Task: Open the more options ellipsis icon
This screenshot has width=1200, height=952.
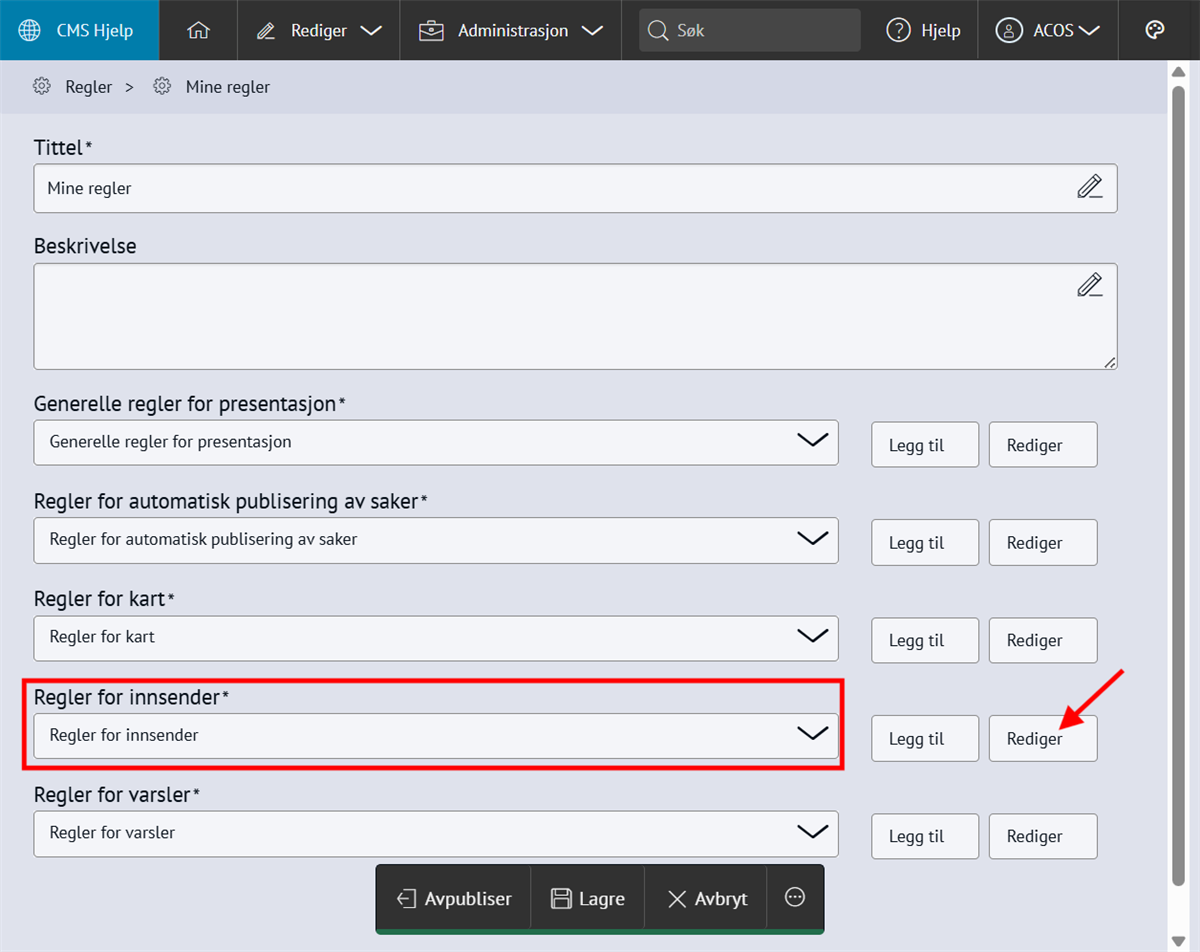Action: click(x=795, y=898)
